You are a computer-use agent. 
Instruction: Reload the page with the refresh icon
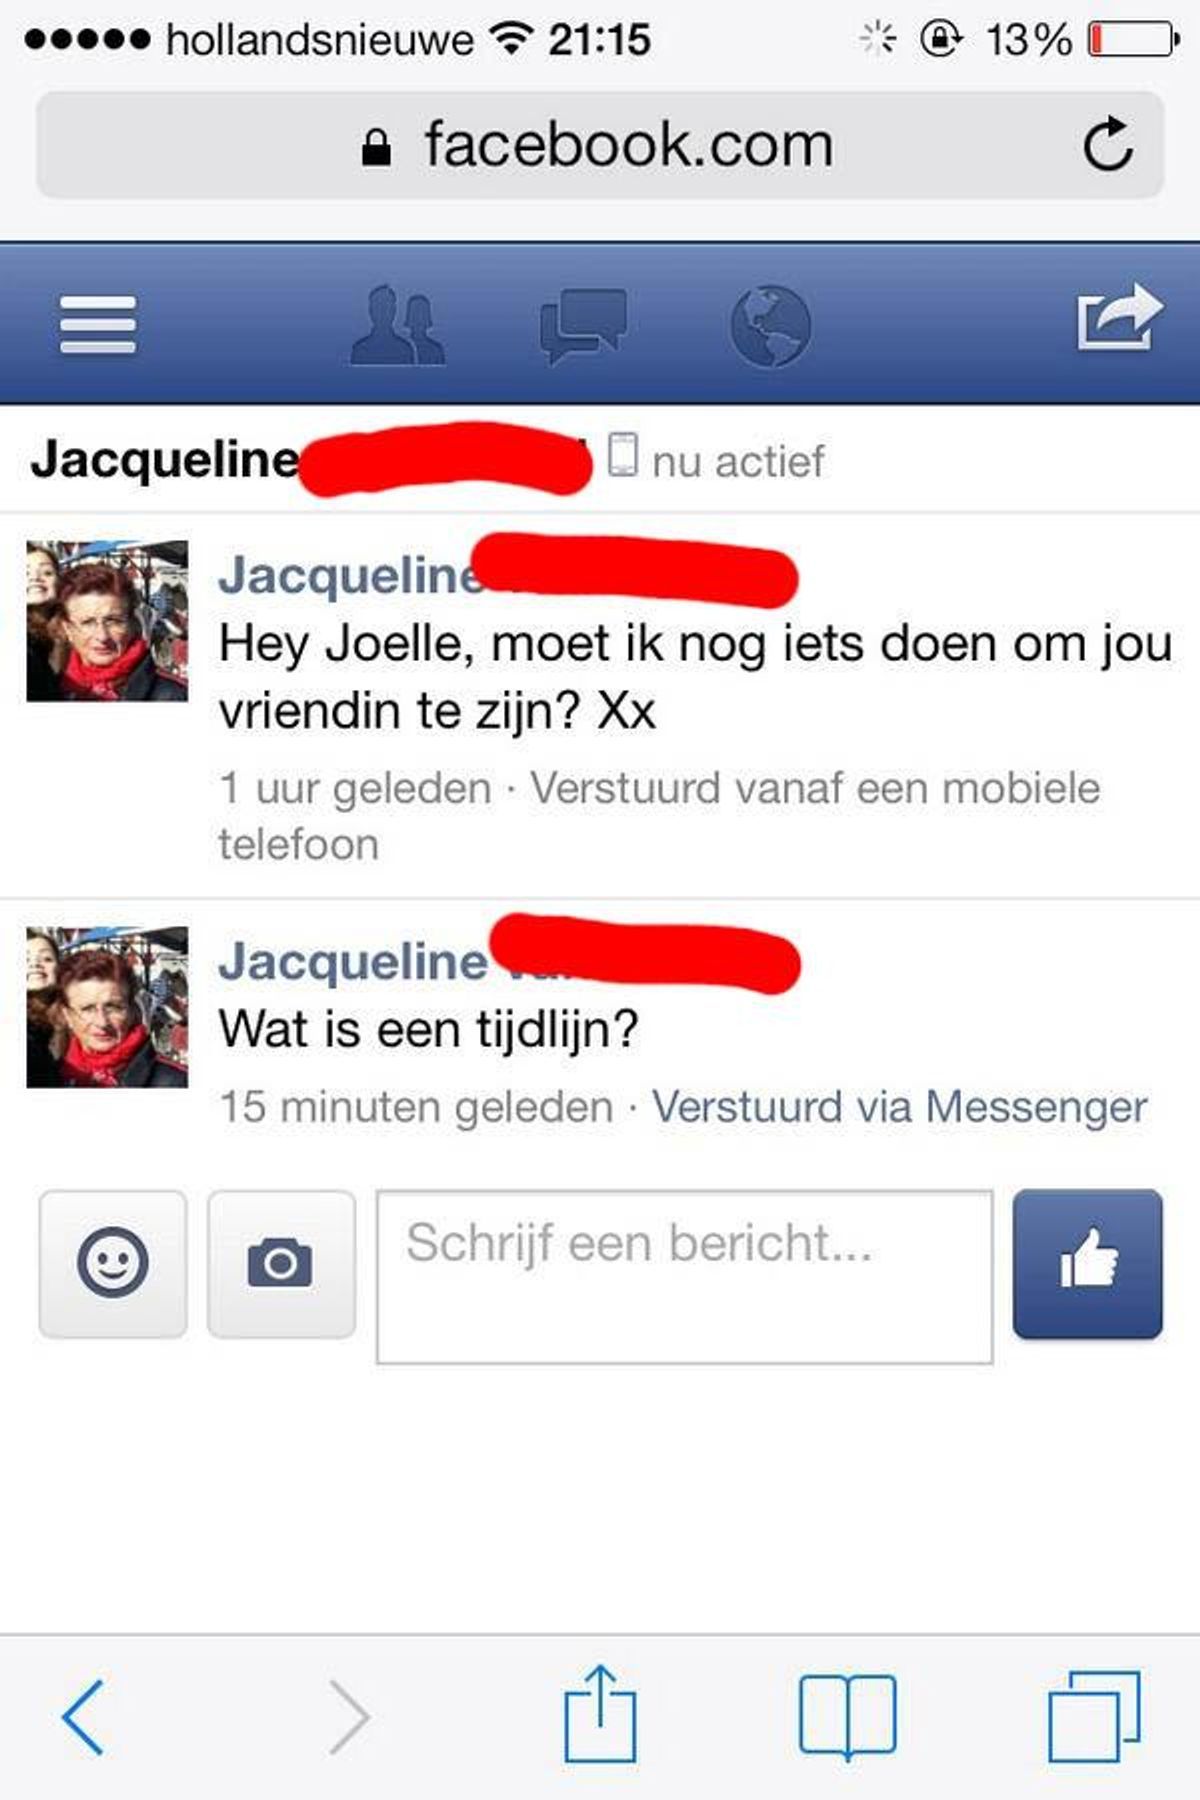(x=1108, y=145)
